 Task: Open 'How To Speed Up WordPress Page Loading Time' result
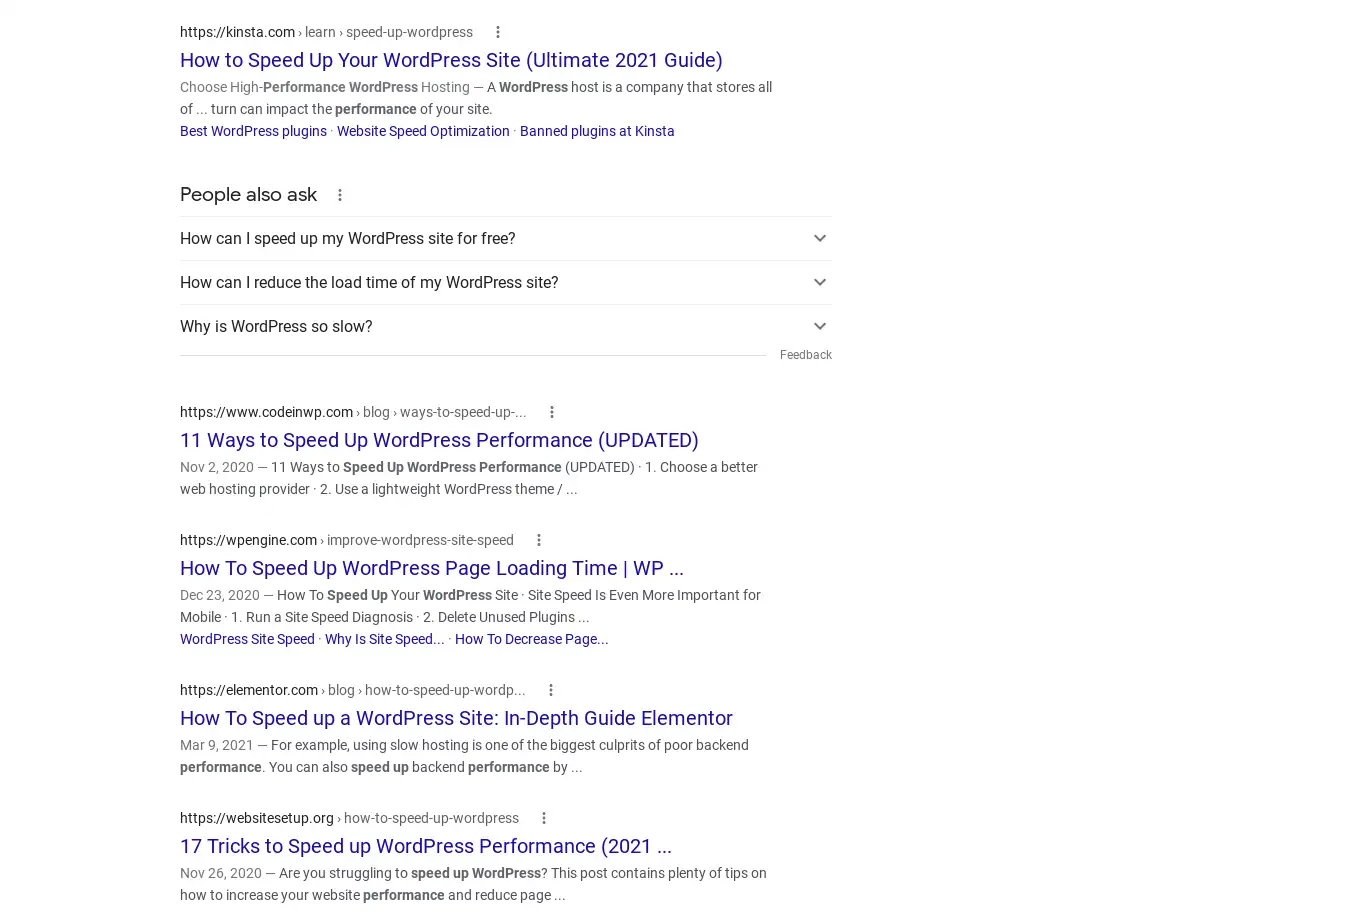432,568
